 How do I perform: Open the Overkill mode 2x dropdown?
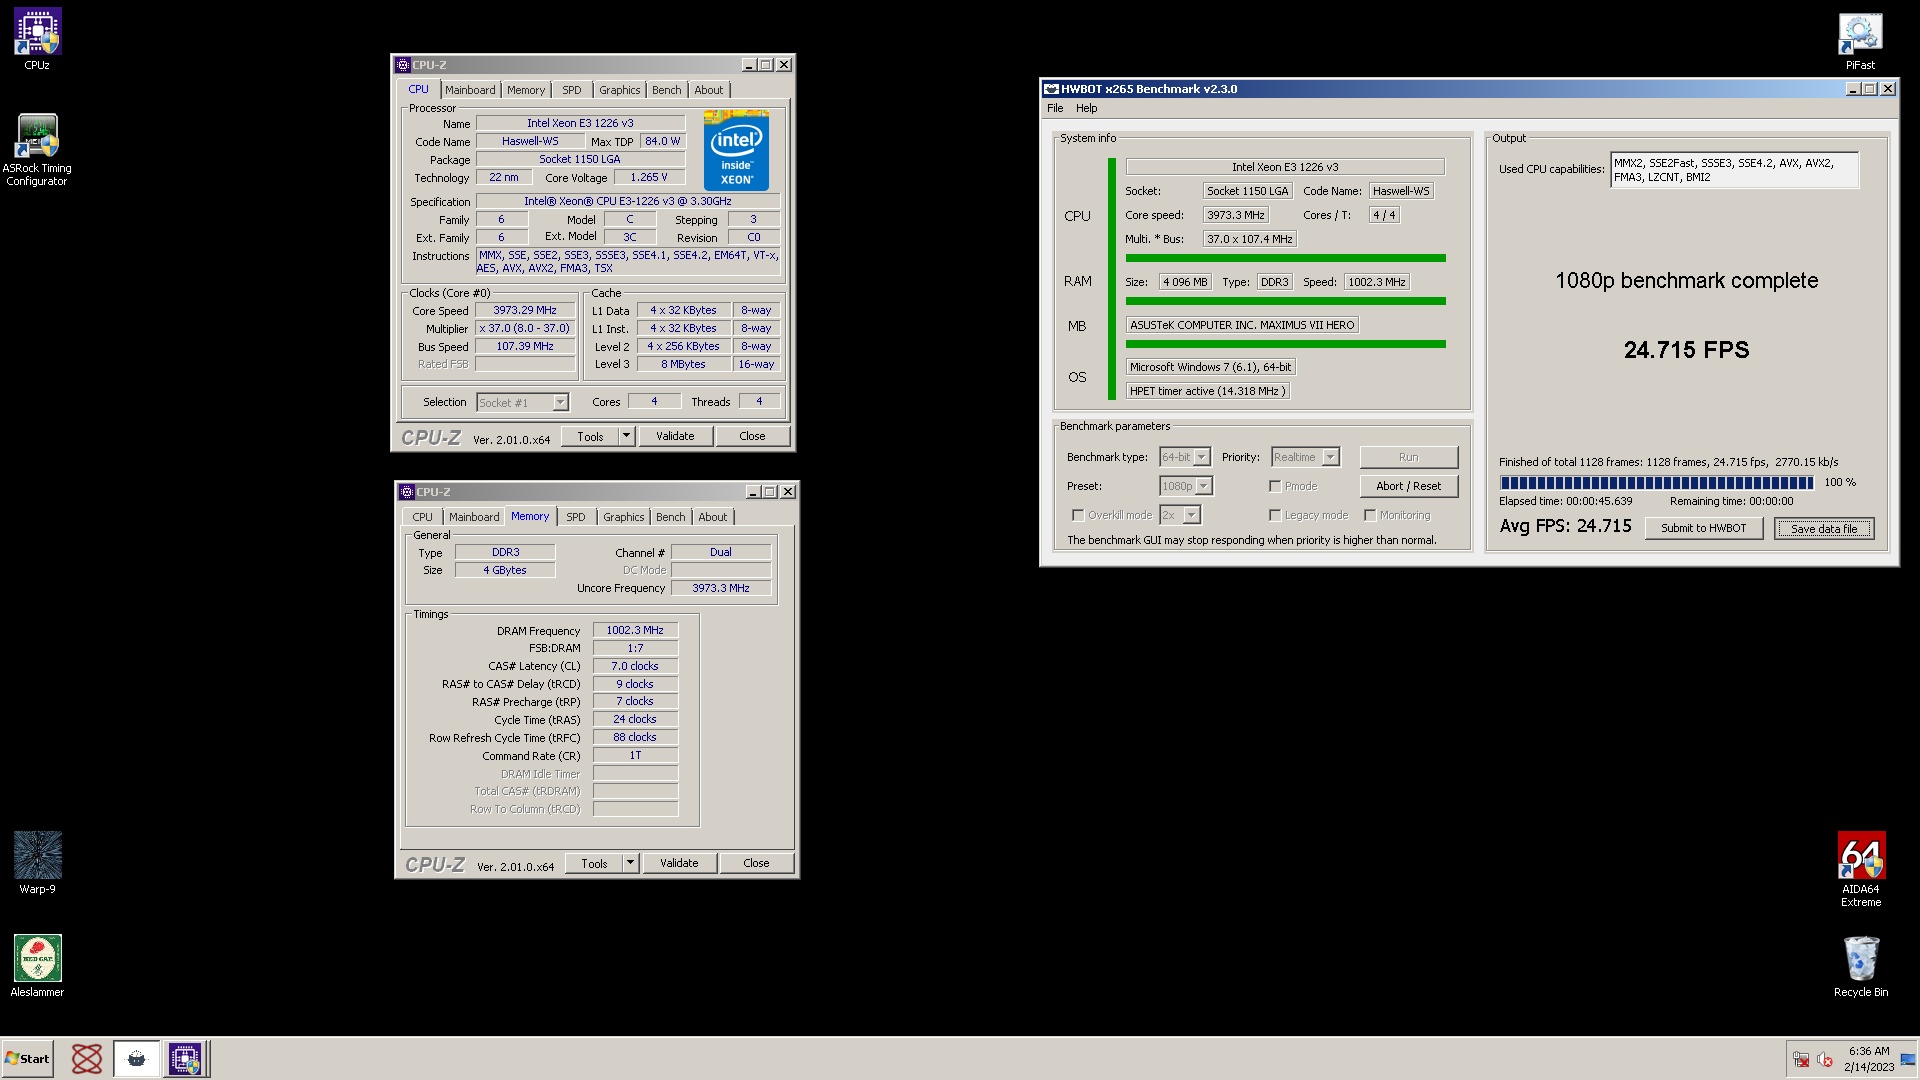tap(1180, 515)
